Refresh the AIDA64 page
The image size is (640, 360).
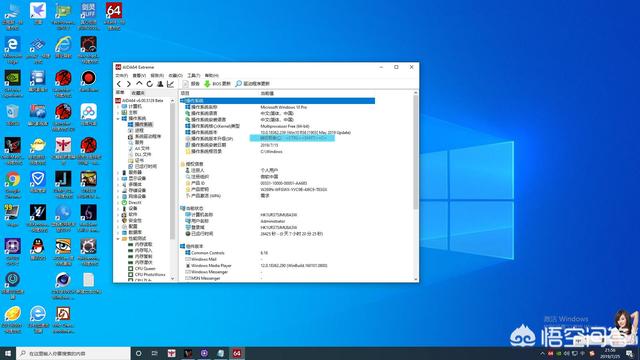click(149, 84)
